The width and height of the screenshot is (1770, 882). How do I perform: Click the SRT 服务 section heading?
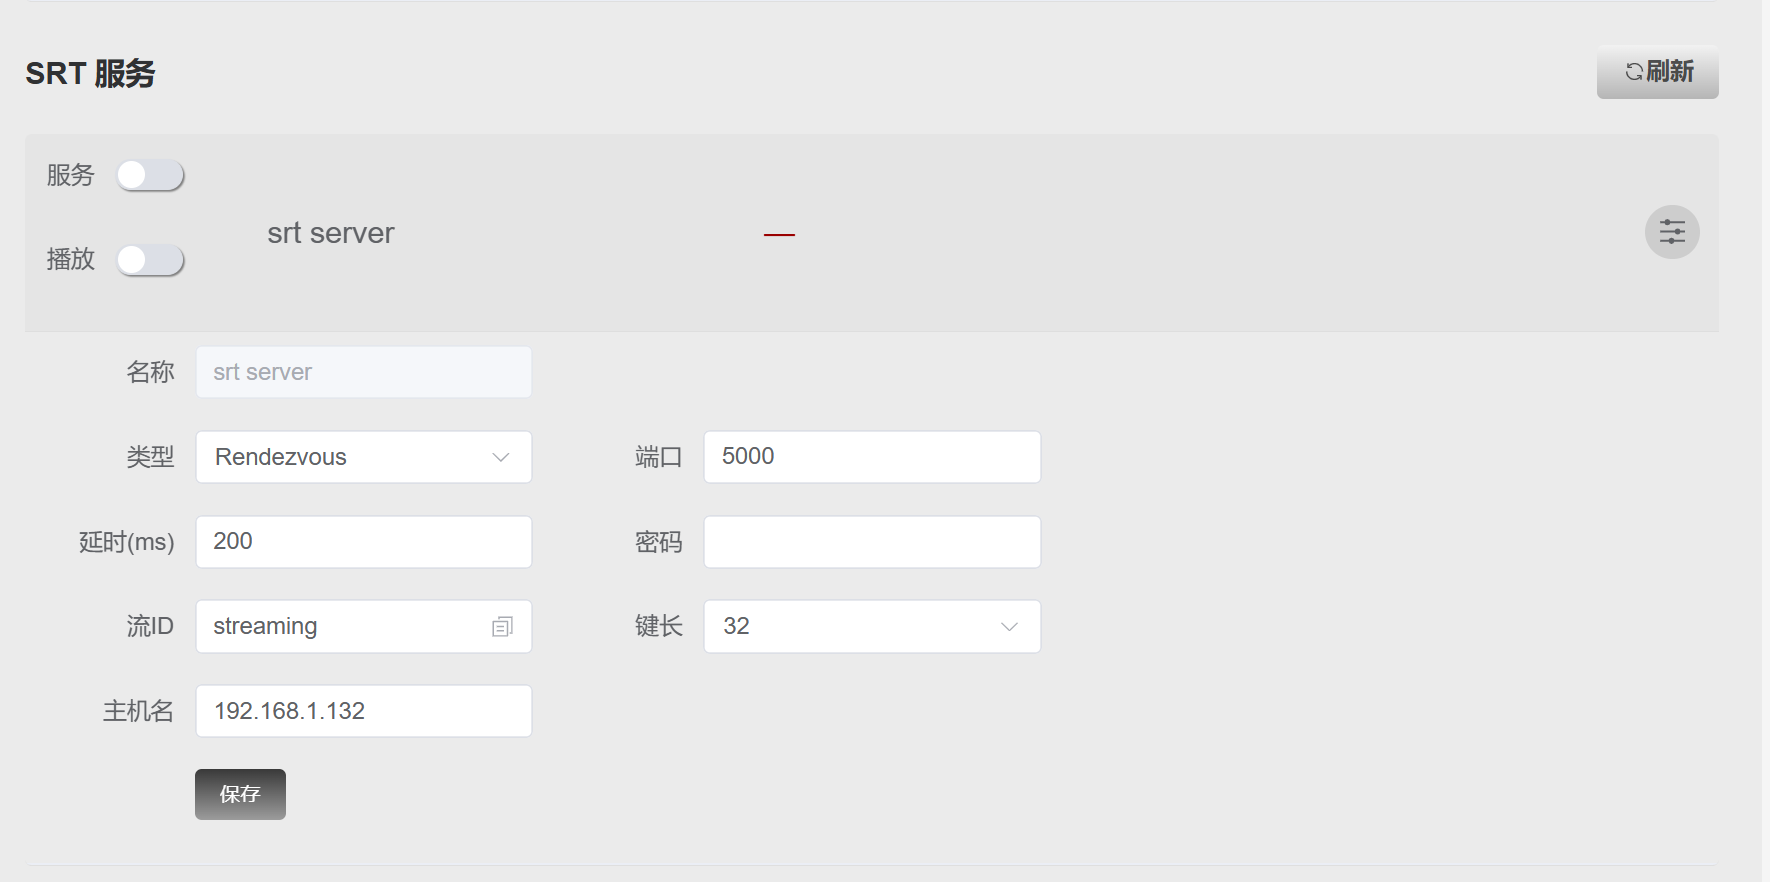(90, 73)
